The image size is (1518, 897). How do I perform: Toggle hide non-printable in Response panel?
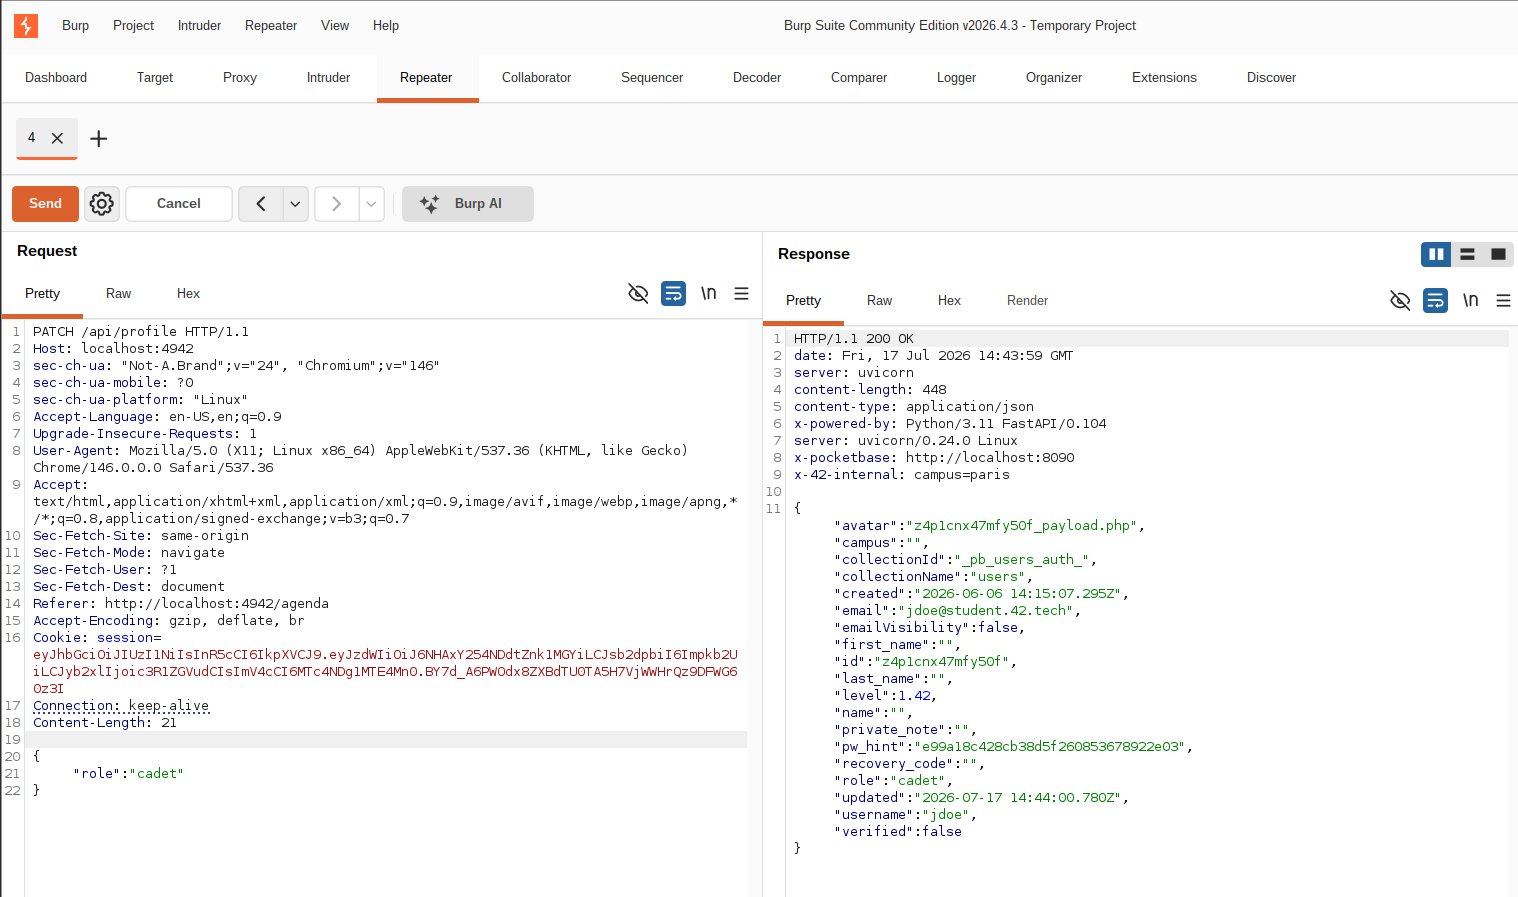pyautogui.click(x=1400, y=300)
